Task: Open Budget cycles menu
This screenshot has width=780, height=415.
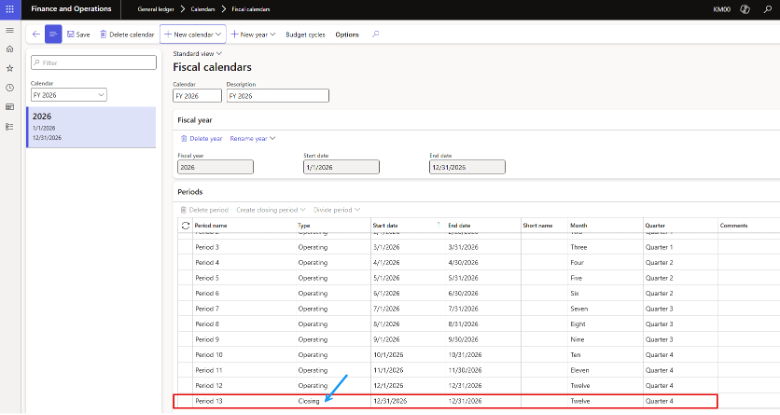Action: (x=305, y=34)
